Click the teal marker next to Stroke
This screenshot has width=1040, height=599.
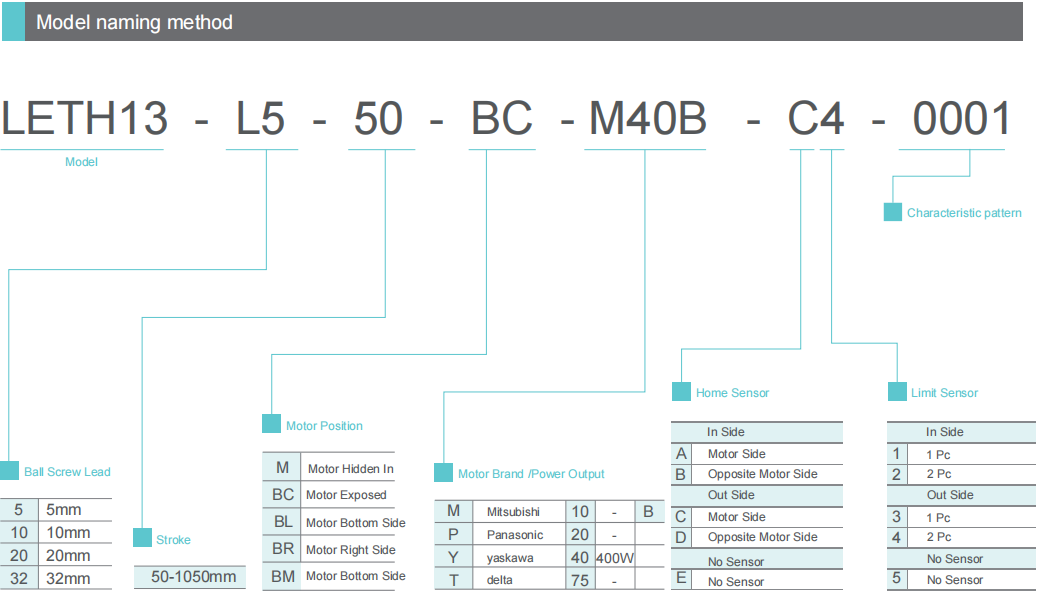click(x=142, y=538)
